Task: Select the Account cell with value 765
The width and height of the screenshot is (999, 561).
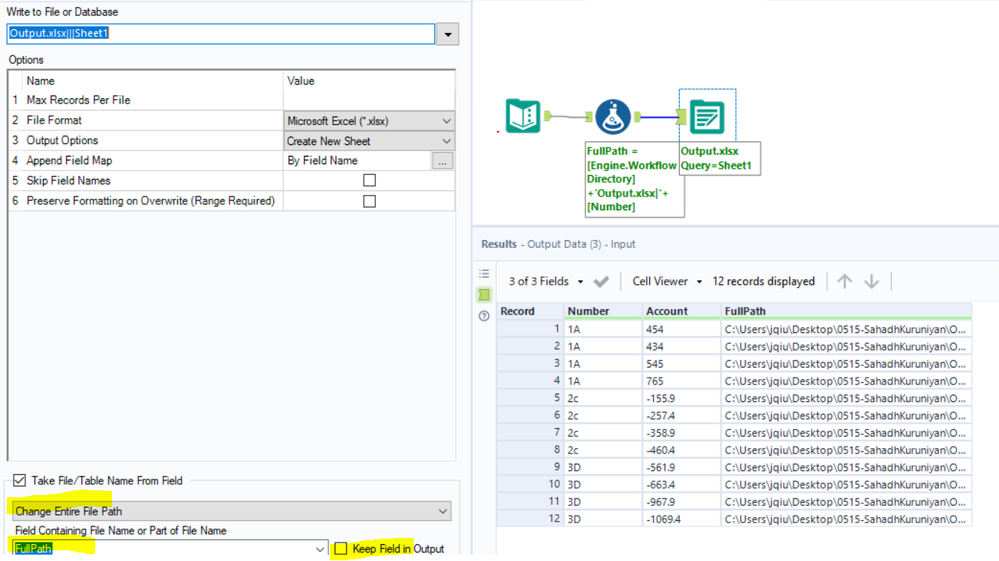Action: (681, 381)
